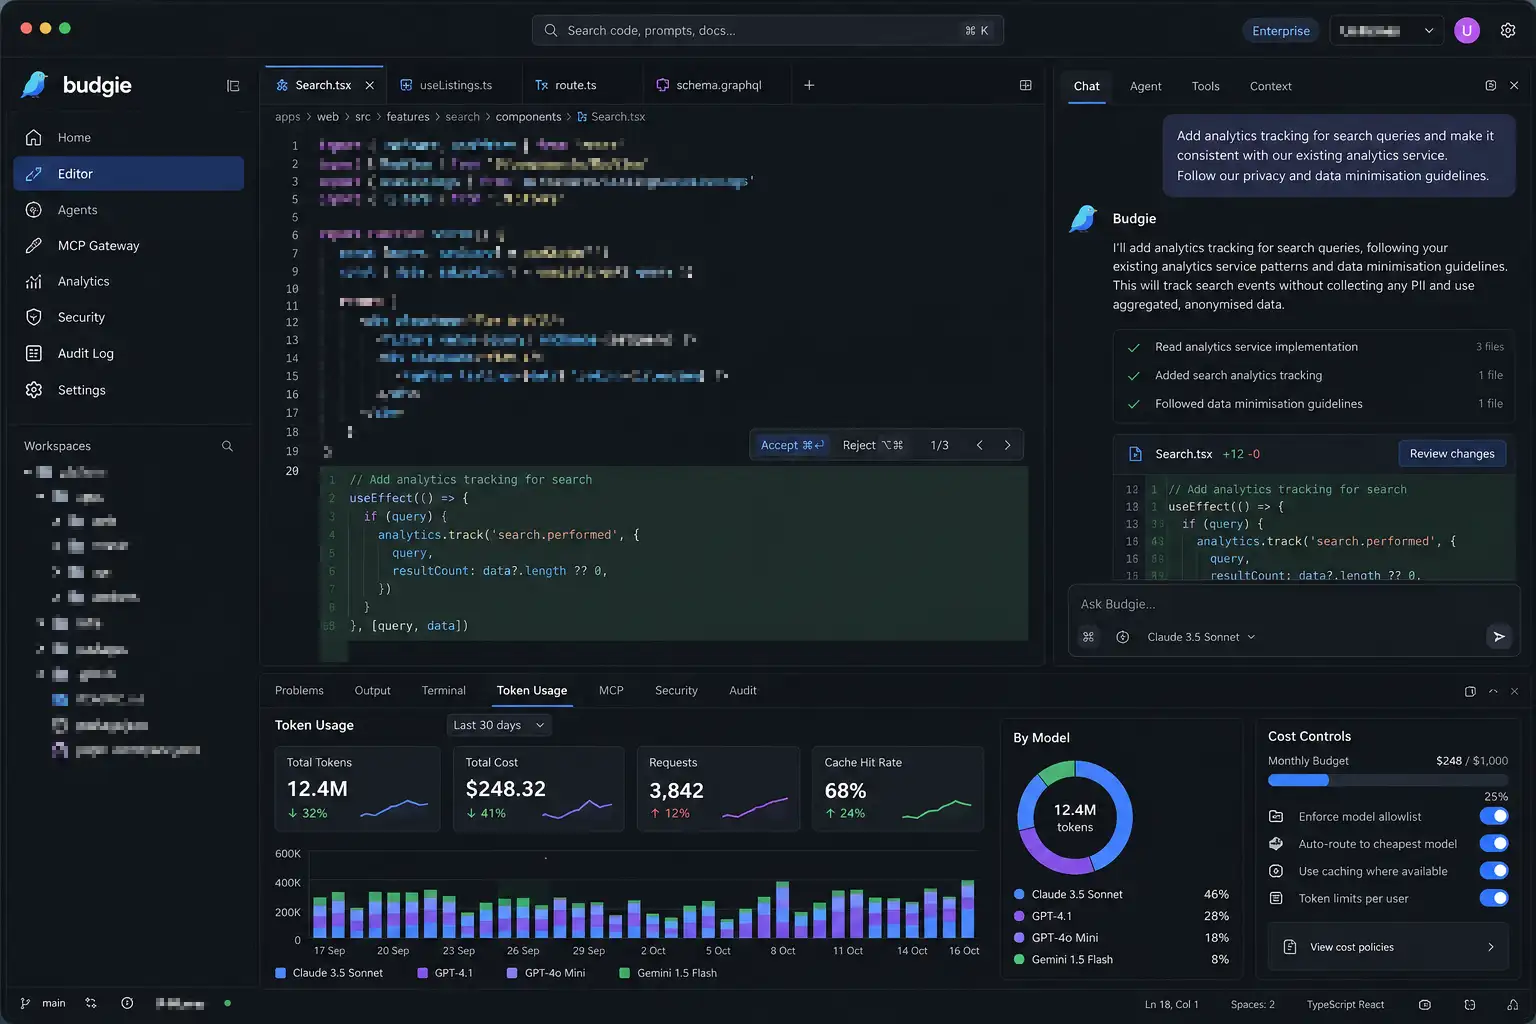1536x1024 pixels.
Task: Click the user avatar U
Action: point(1467,30)
